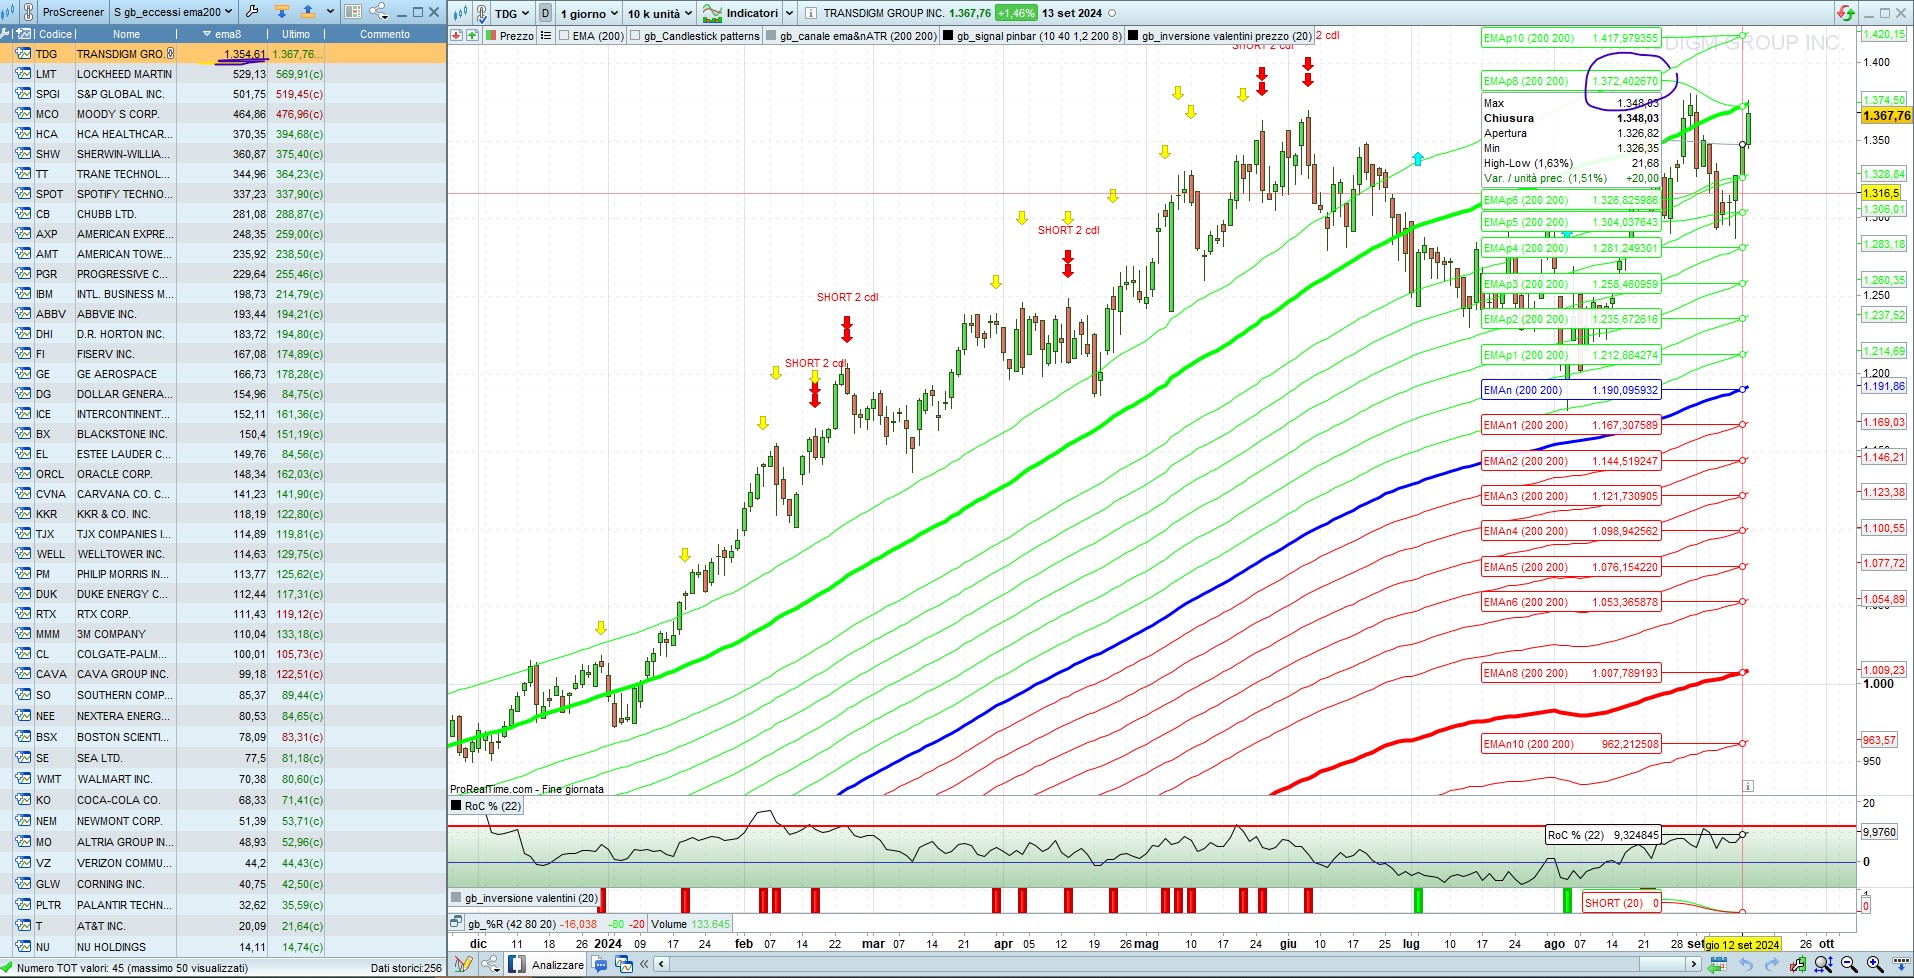Image resolution: width=1914 pixels, height=978 pixels.
Task: Click the zoom-in magnifier icon
Action: pyautogui.click(x=1874, y=964)
